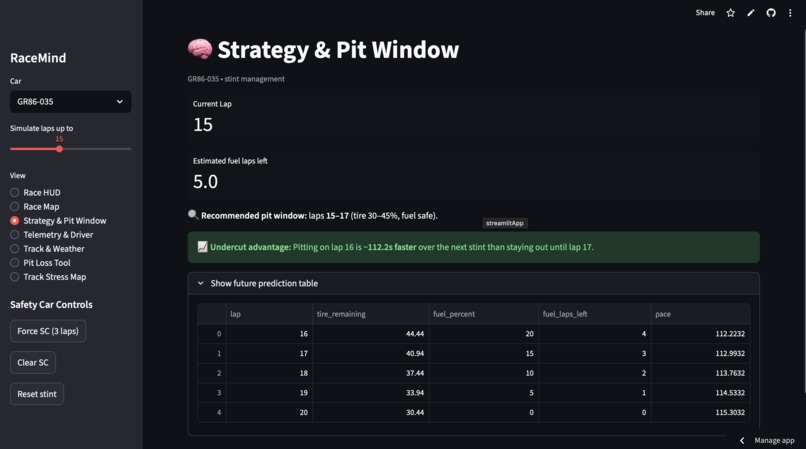Image resolution: width=806 pixels, height=449 pixels.
Task: Collapse the future prediction table expander
Action: [473, 283]
